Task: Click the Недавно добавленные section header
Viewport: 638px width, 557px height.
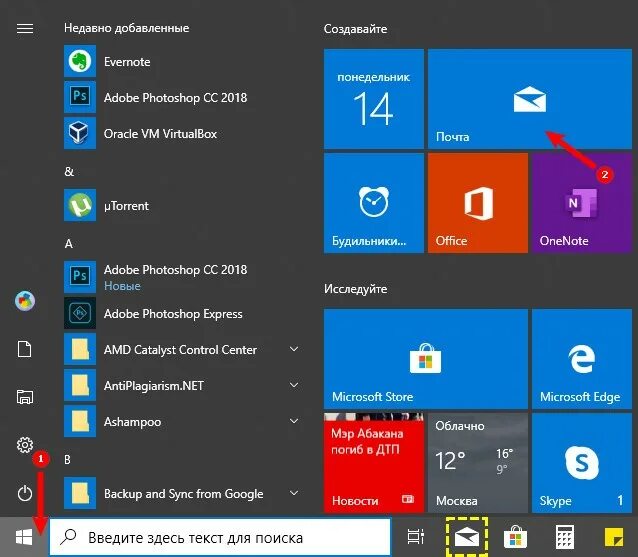Action: pyautogui.click(x=127, y=28)
